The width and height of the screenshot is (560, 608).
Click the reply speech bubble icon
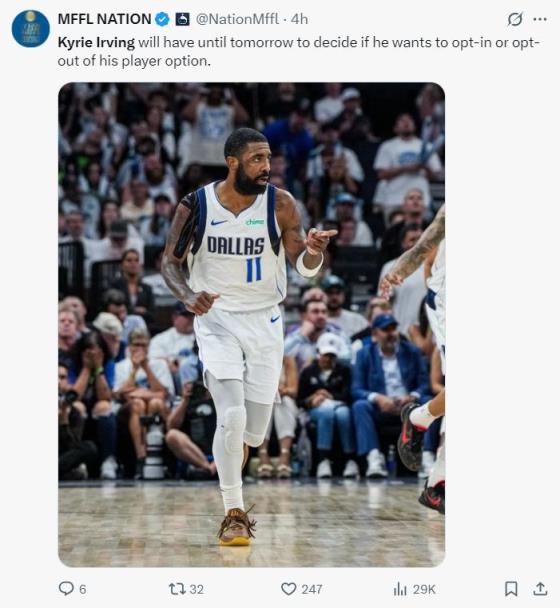66,589
